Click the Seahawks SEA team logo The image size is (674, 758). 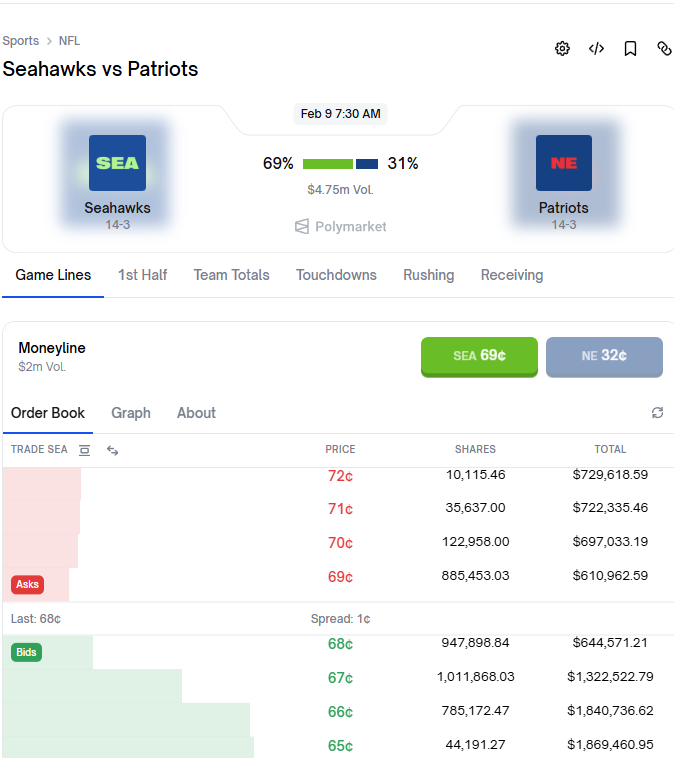pyautogui.click(x=117, y=163)
